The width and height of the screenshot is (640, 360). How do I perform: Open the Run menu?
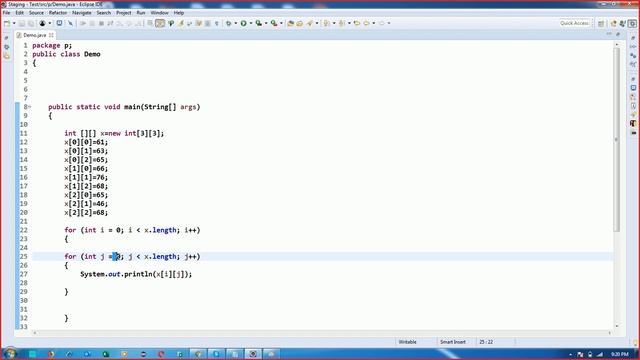click(141, 13)
